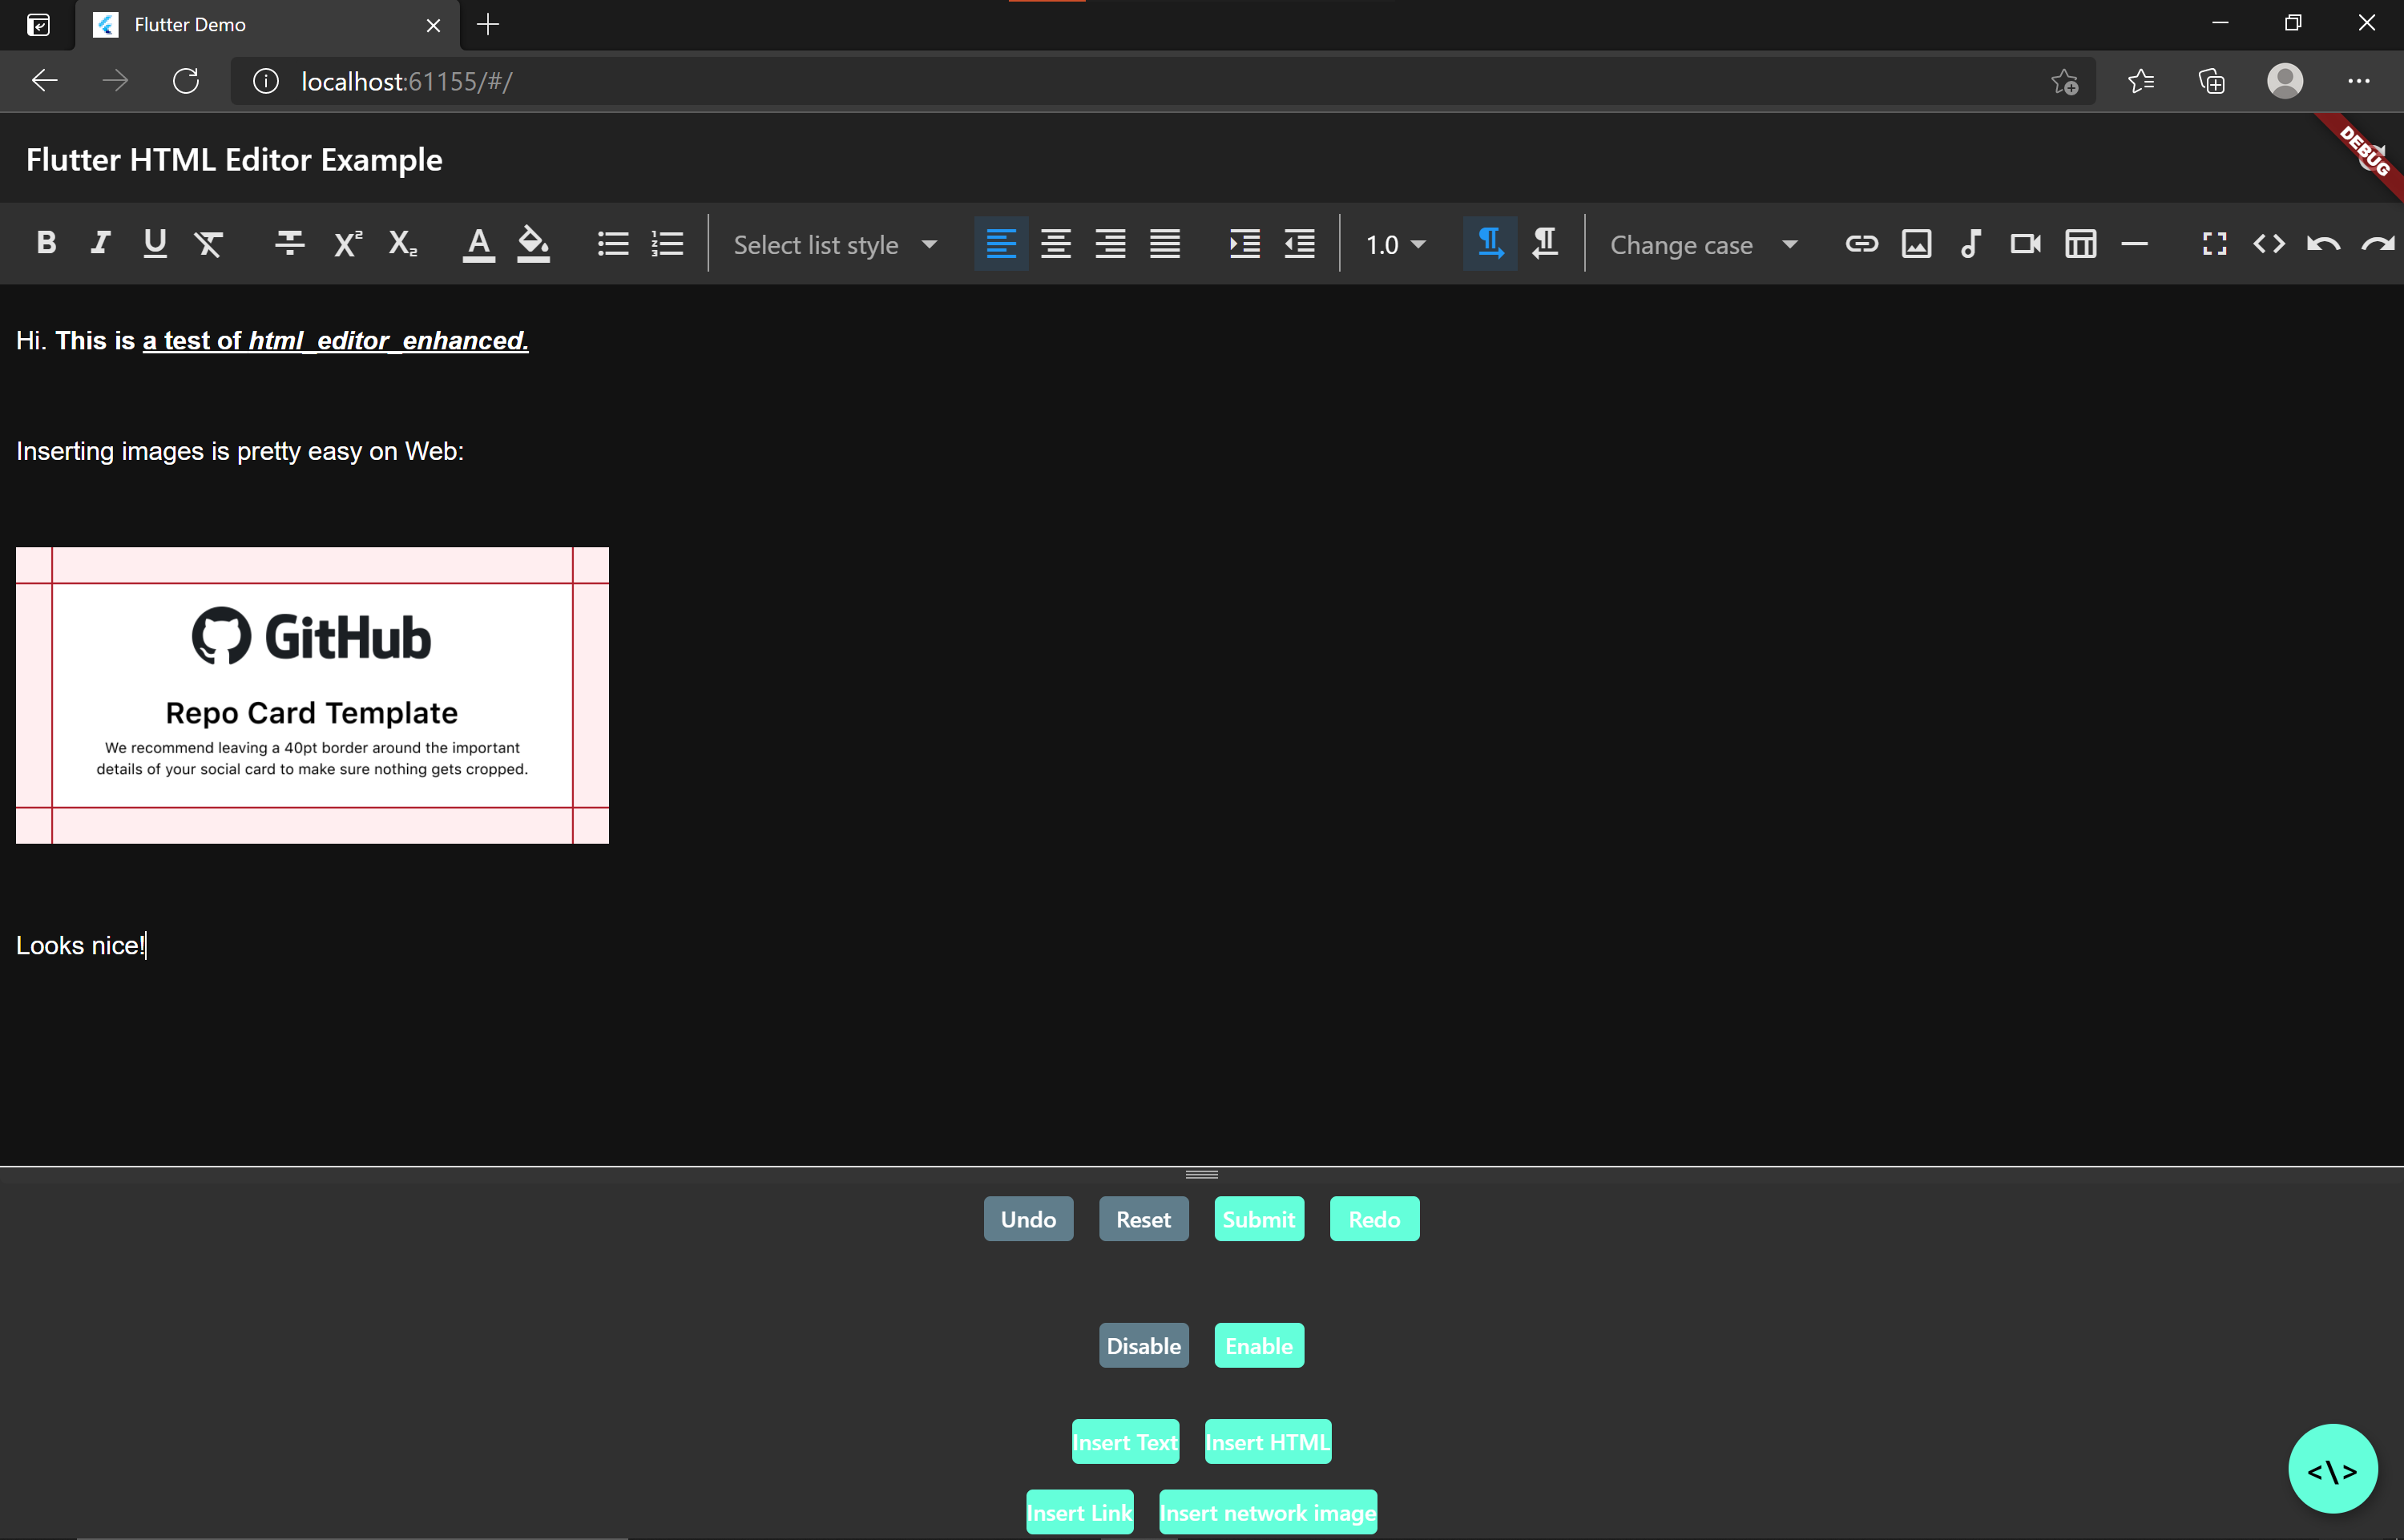
Task: Open the insert picture dialog icon
Action: [x=1916, y=243]
